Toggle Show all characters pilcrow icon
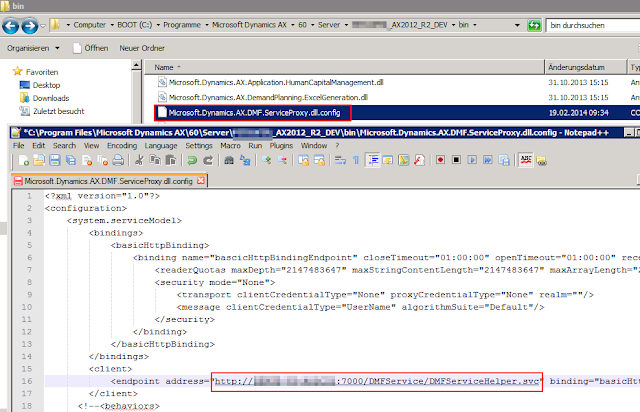This screenshot has height=412, width=640. 356,160
